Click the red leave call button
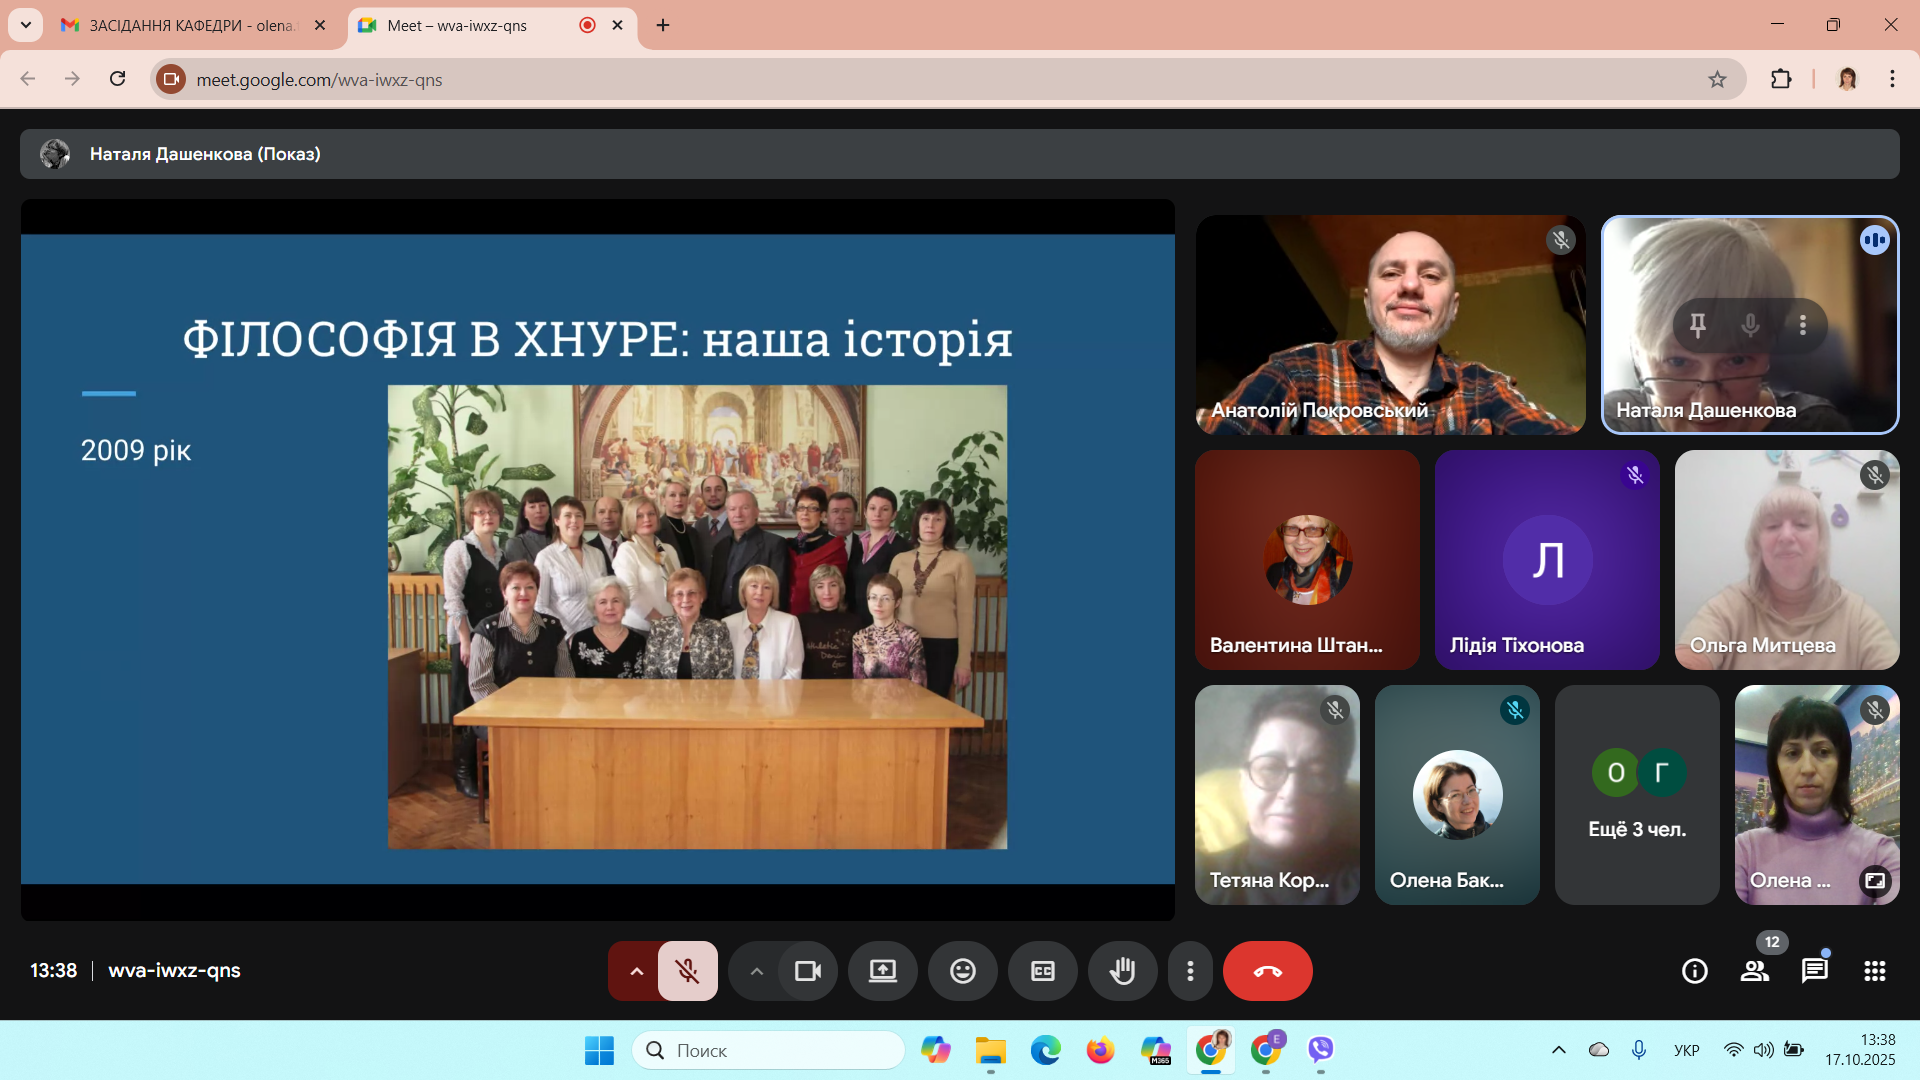Viewport: 1920px width, 1080px height. click(1267, 971)
